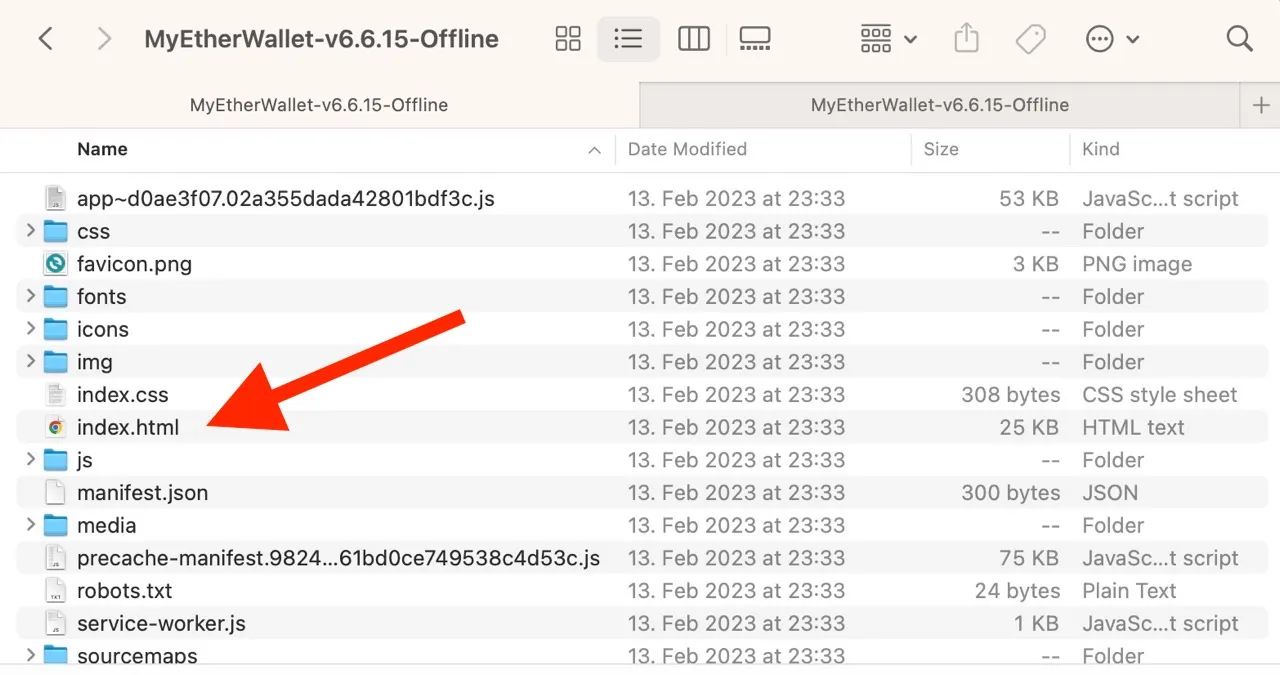
Task: Switch to column view
Action: point(693,39)
